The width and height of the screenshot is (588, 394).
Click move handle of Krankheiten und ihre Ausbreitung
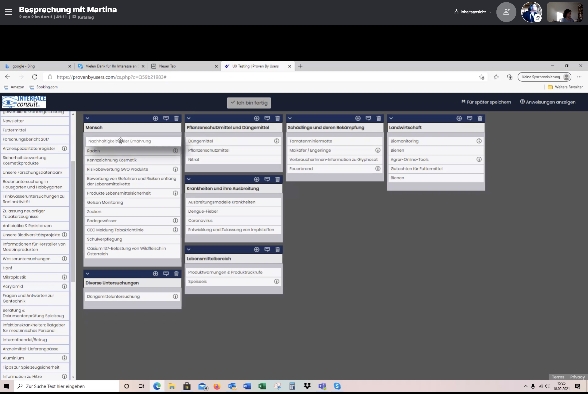pos(256,179)
